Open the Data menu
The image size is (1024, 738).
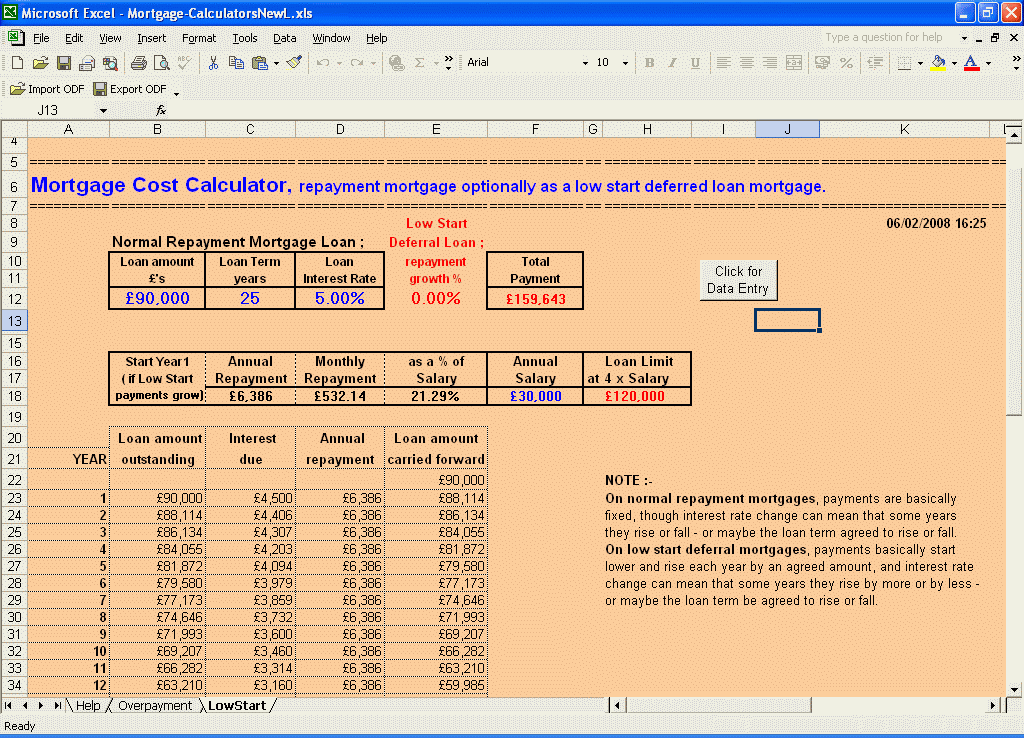[x=285, y=38]
